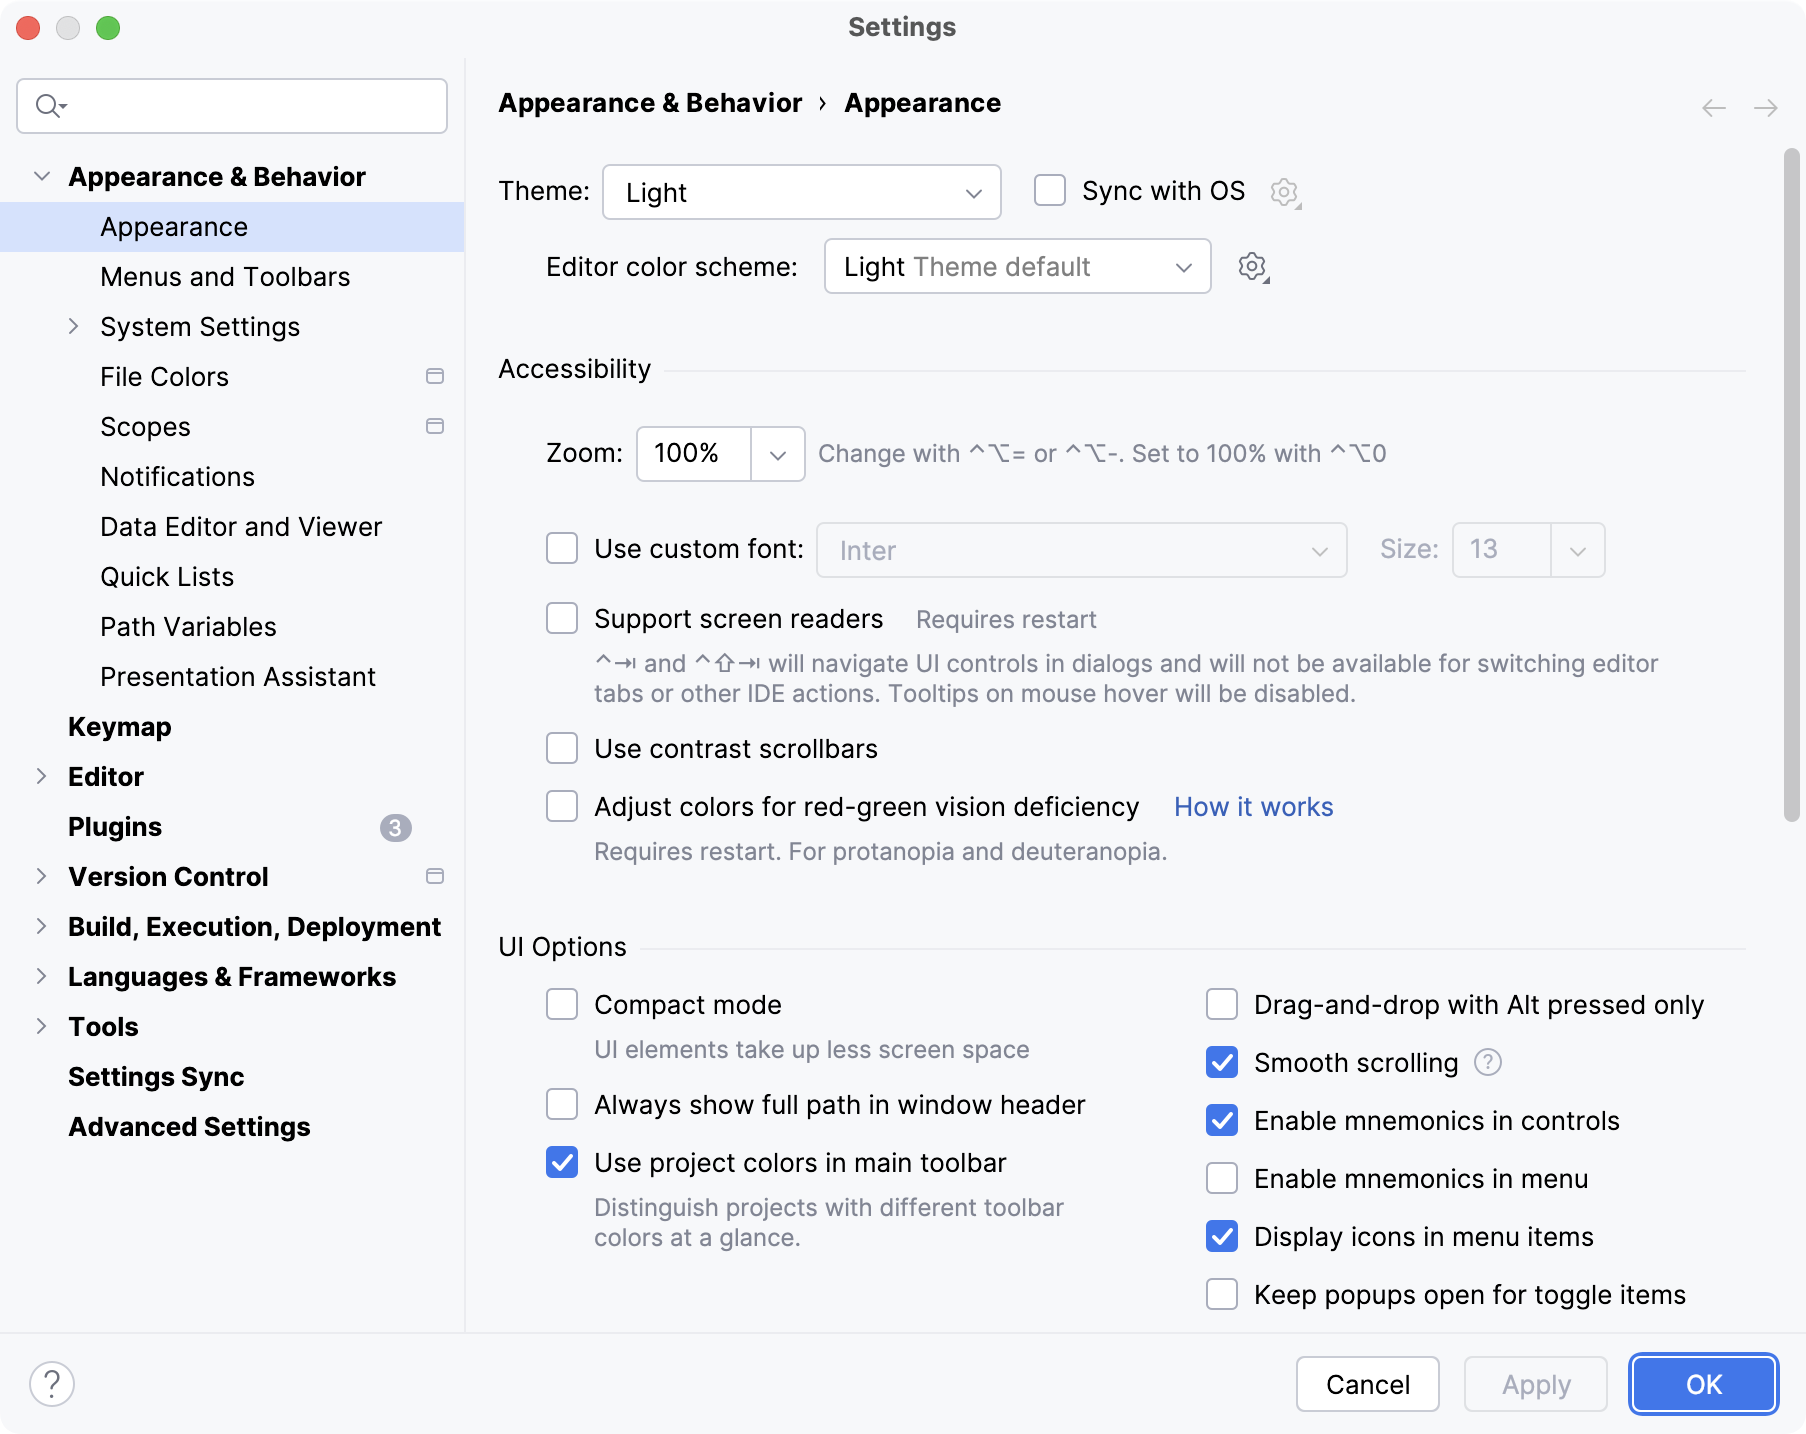Click the help icon next to Smooth scrolling
1806x1434 pixels.
point(1487,1063)
